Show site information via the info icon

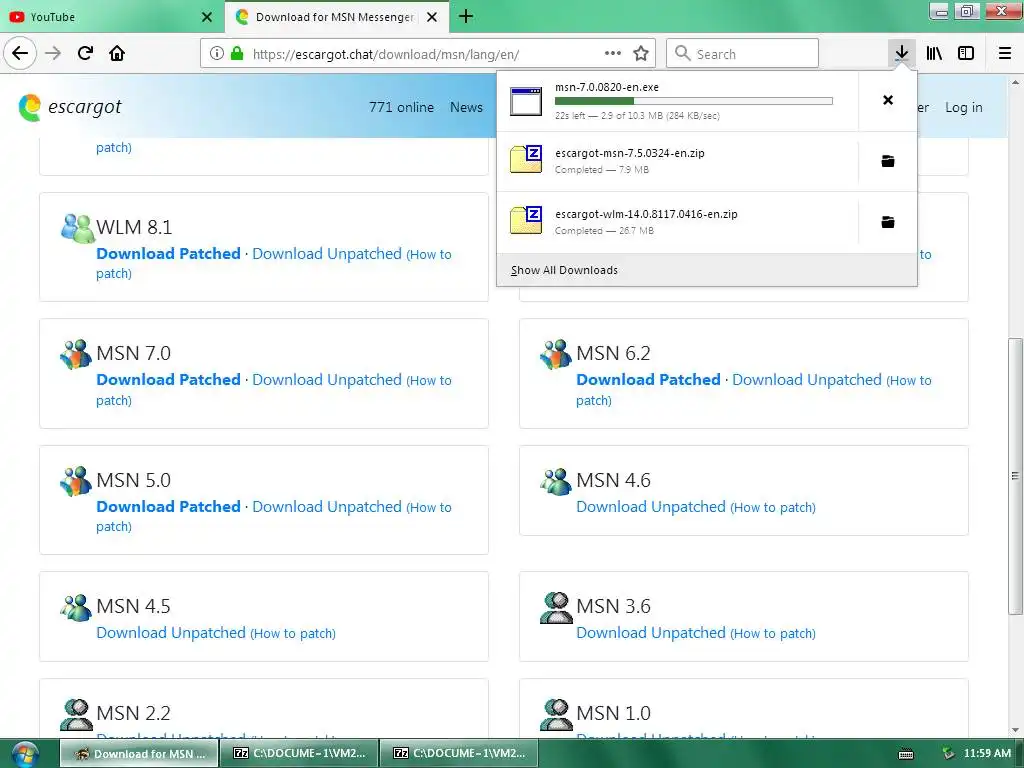217,54
